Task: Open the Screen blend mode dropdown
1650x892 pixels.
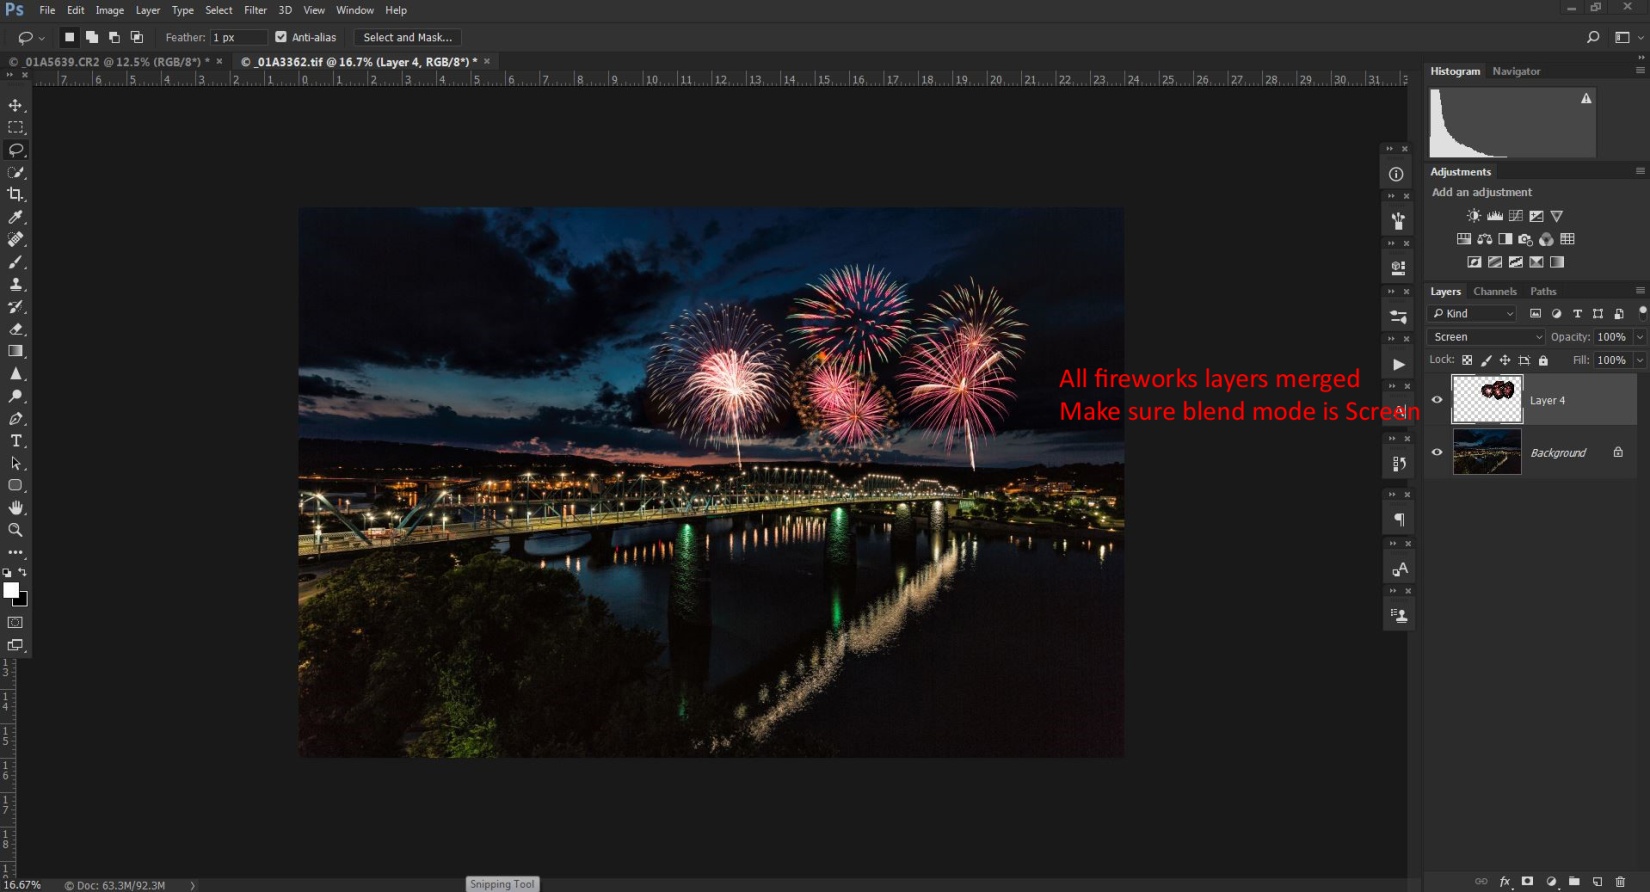Action: tap(1486, 337)
